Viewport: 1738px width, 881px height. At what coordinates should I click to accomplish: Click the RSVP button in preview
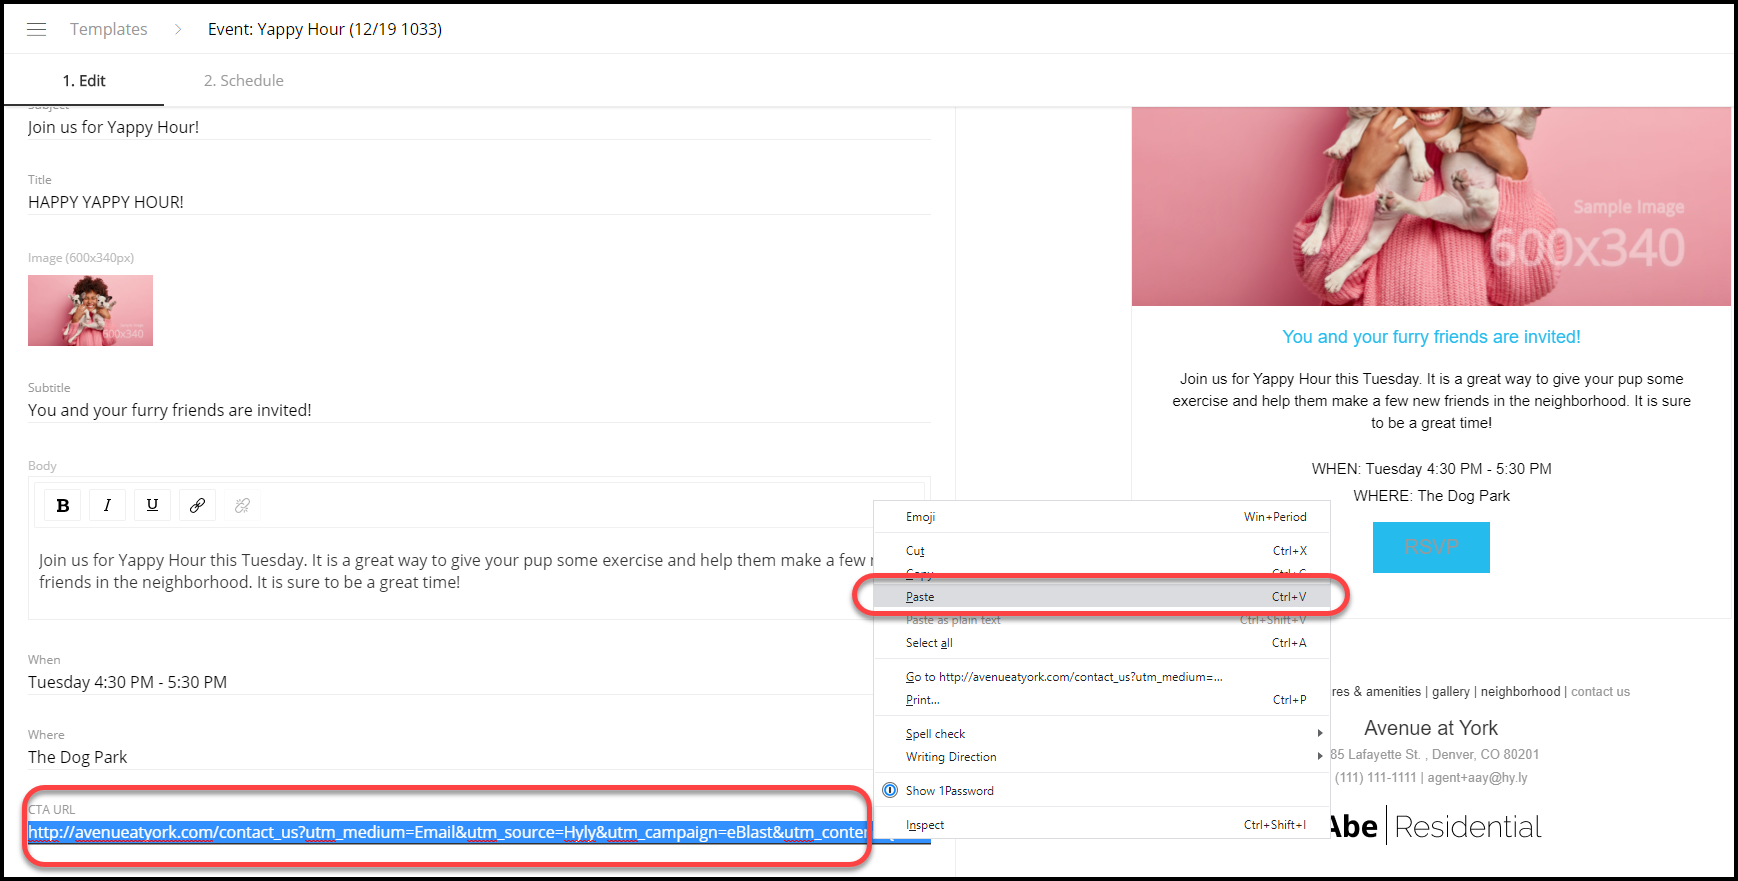coord(1431,547)
